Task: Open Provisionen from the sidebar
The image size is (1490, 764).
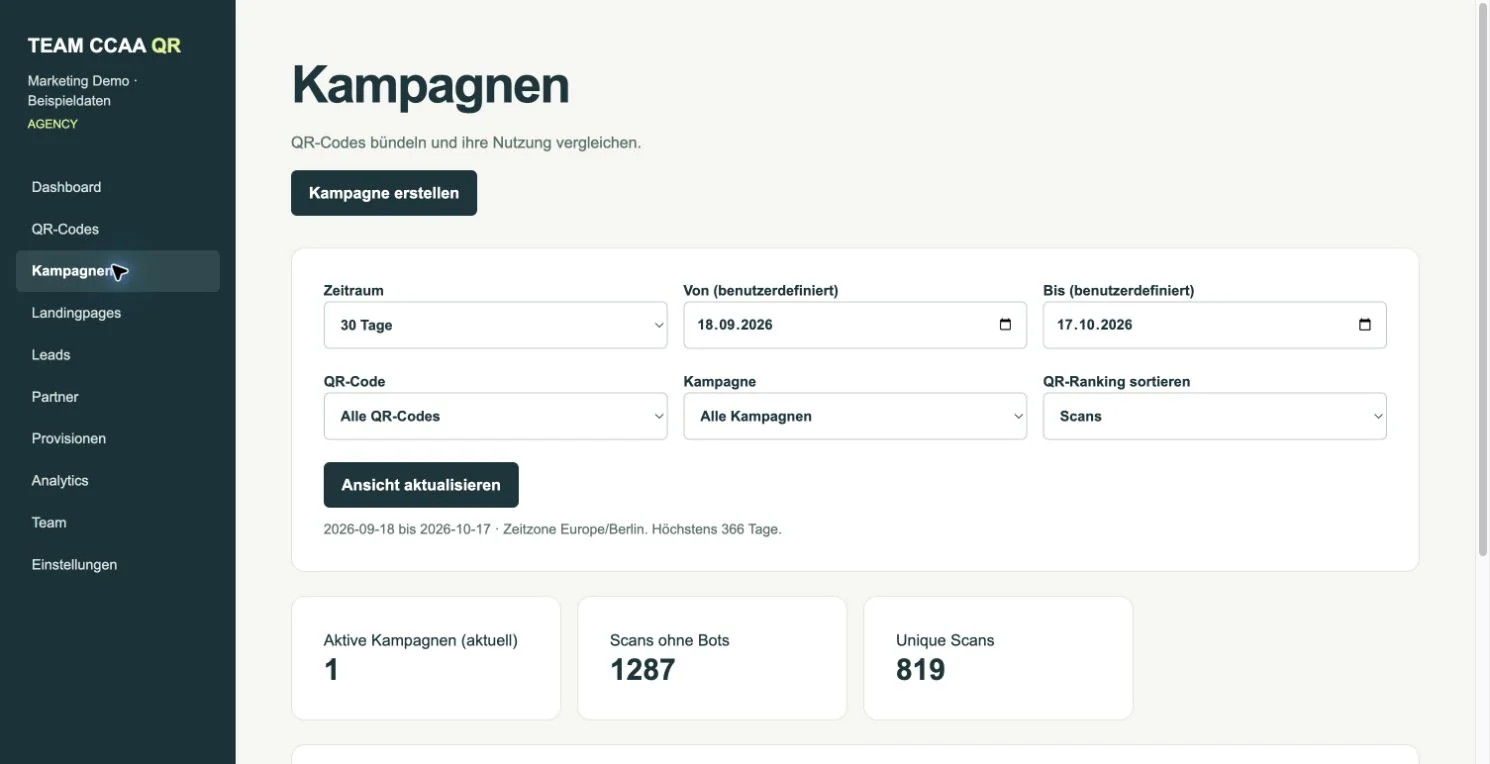Action: click(x=118, y=439)
